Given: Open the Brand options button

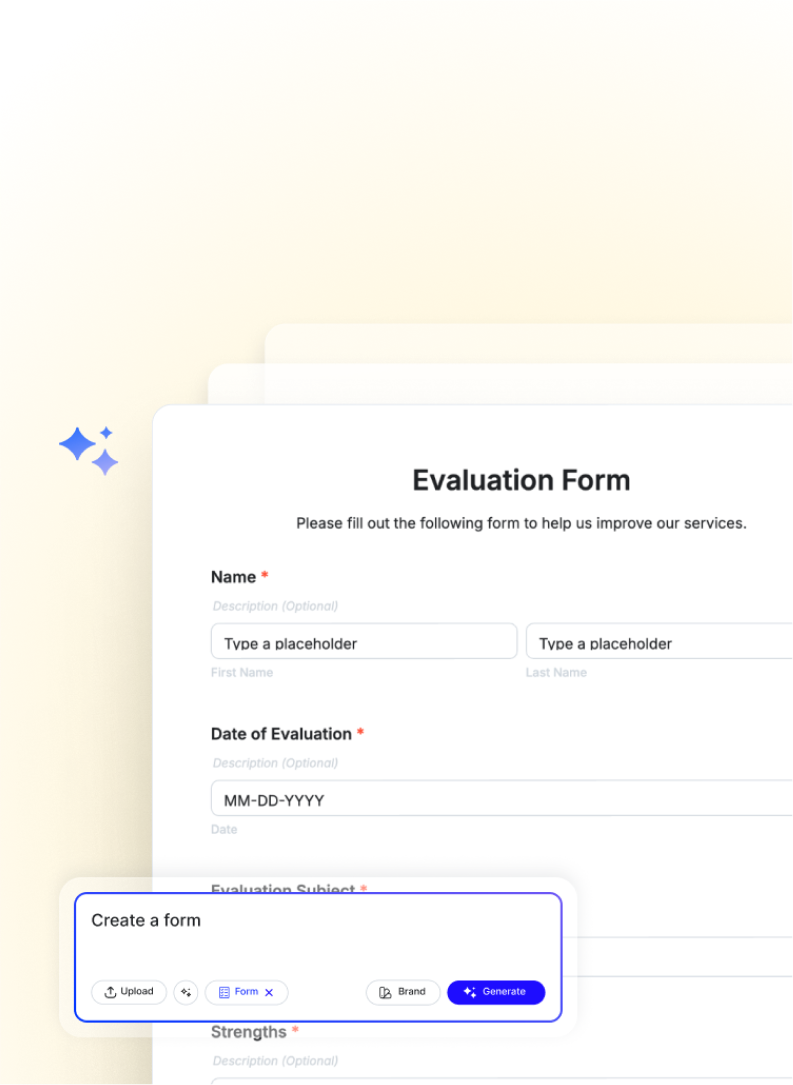Looking at the screenshot, I should 403,992.
